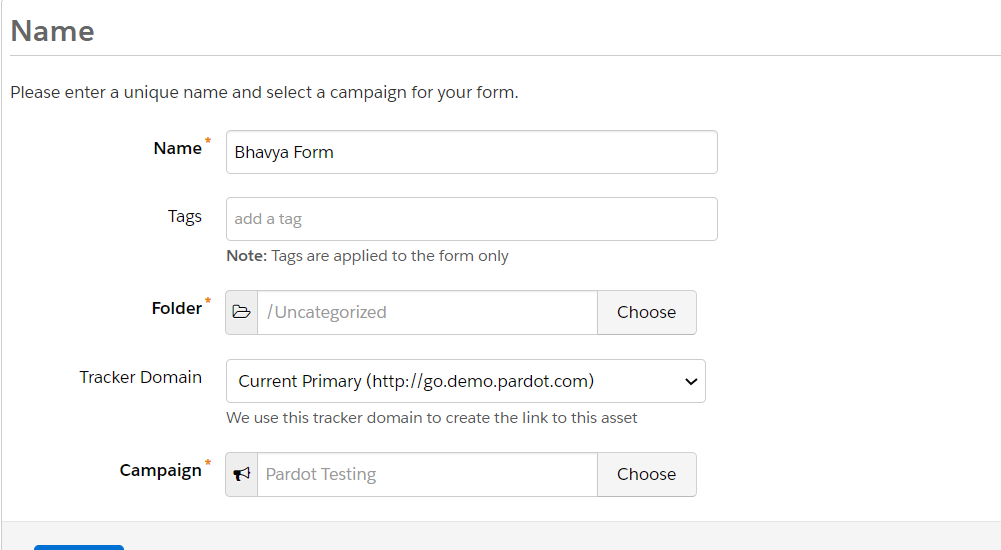
Task: Click the tracker domain help text
Action: (x=432, y=418)
